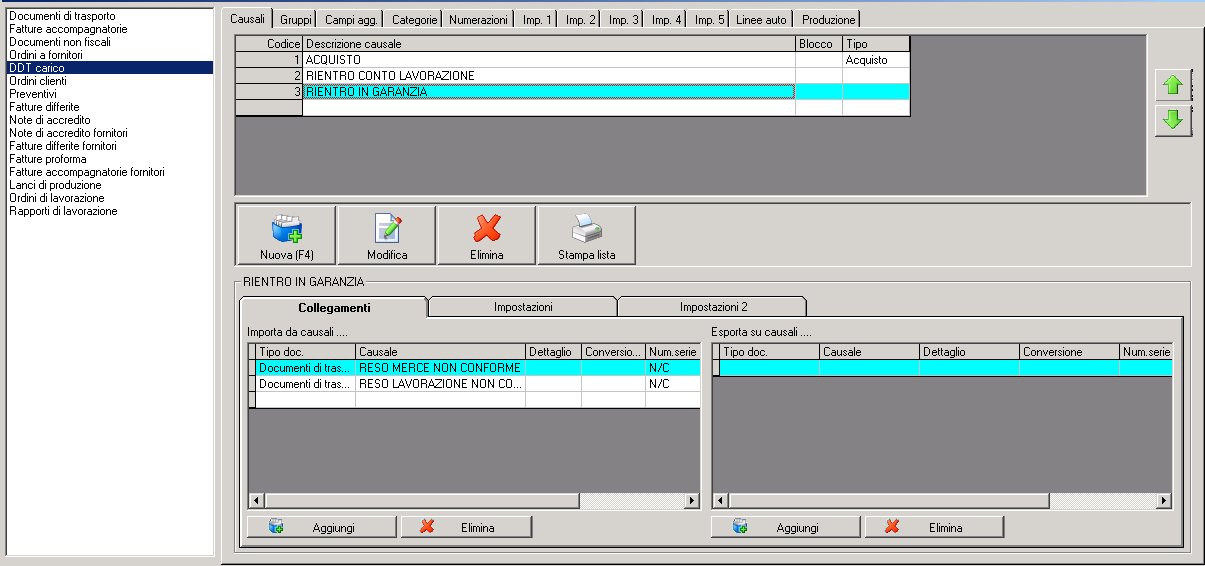This screenshot has width=1205, height=566.
Task: Select the ACQUISTO causale row
Action: (x=573, y=60)
